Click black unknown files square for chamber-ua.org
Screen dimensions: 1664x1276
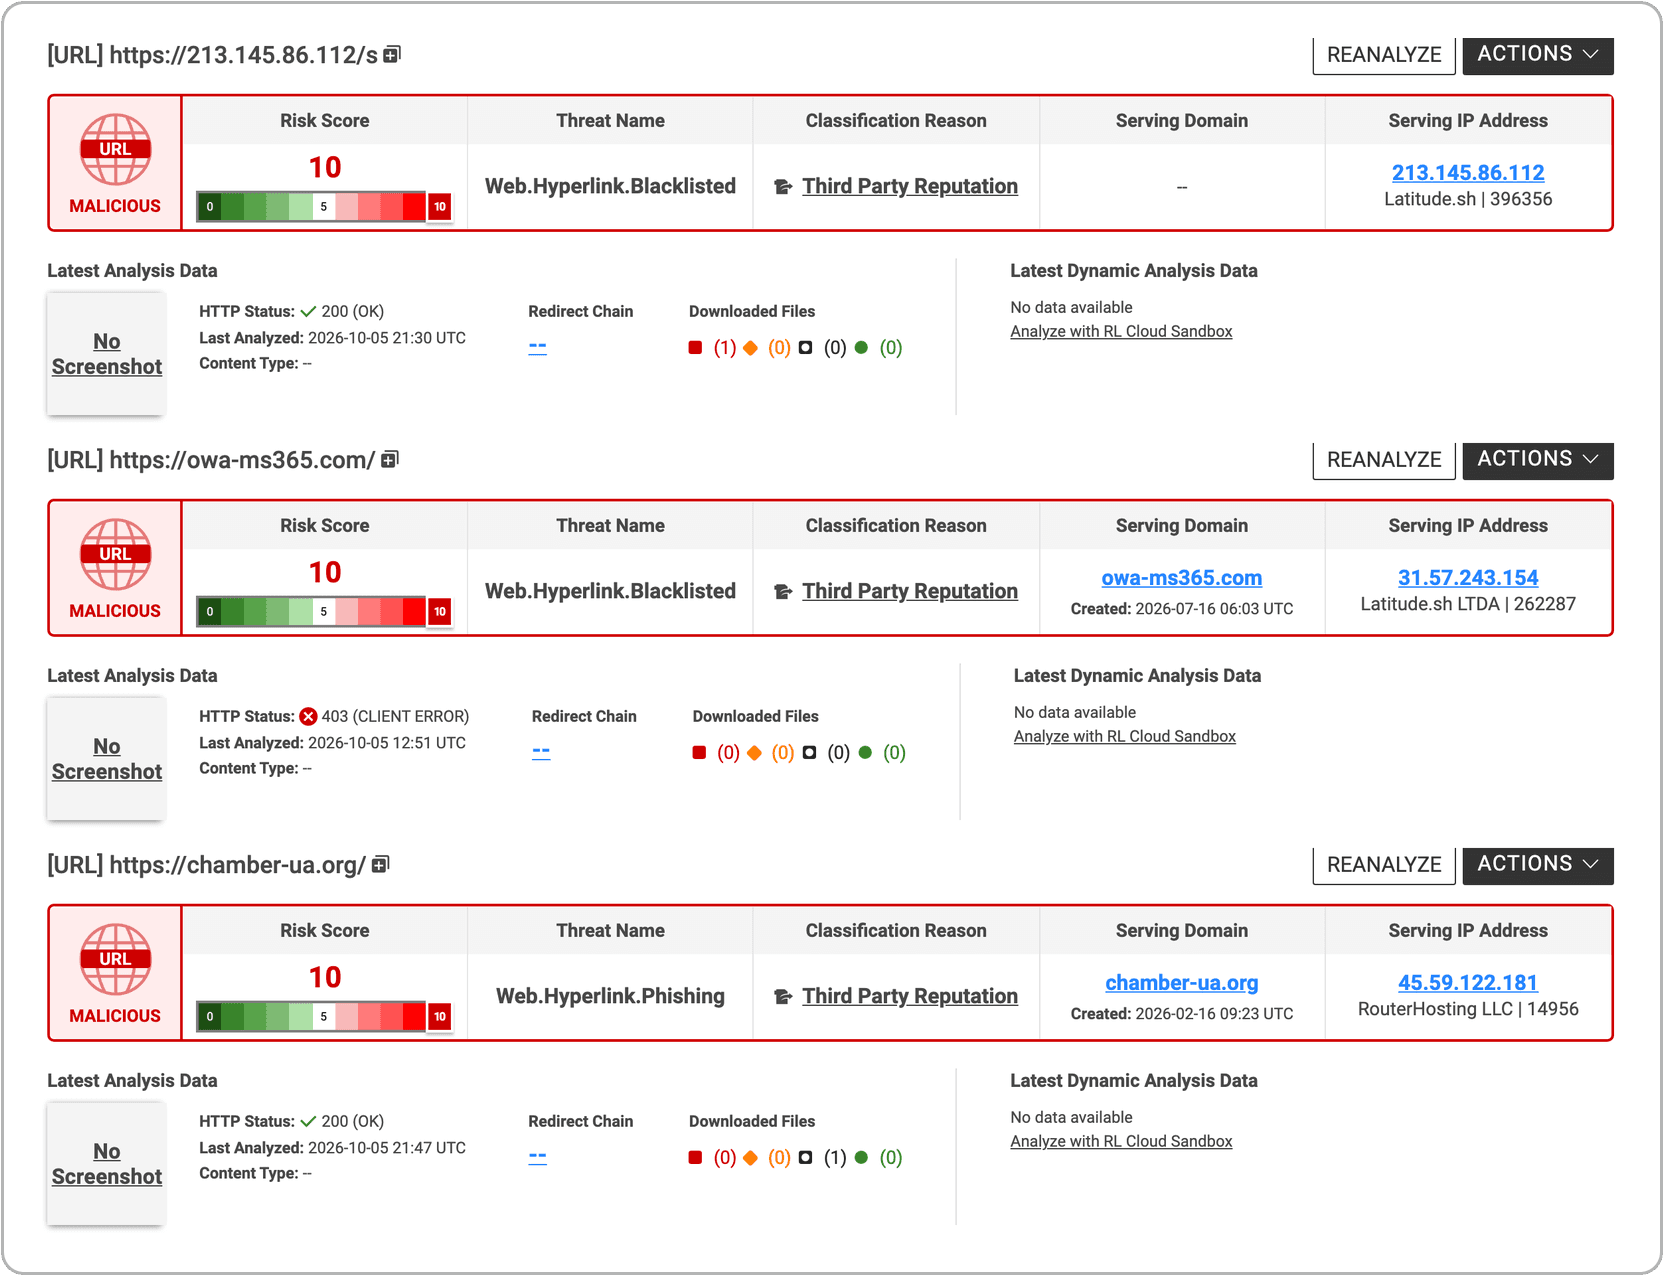click(x=805, y=1158)
